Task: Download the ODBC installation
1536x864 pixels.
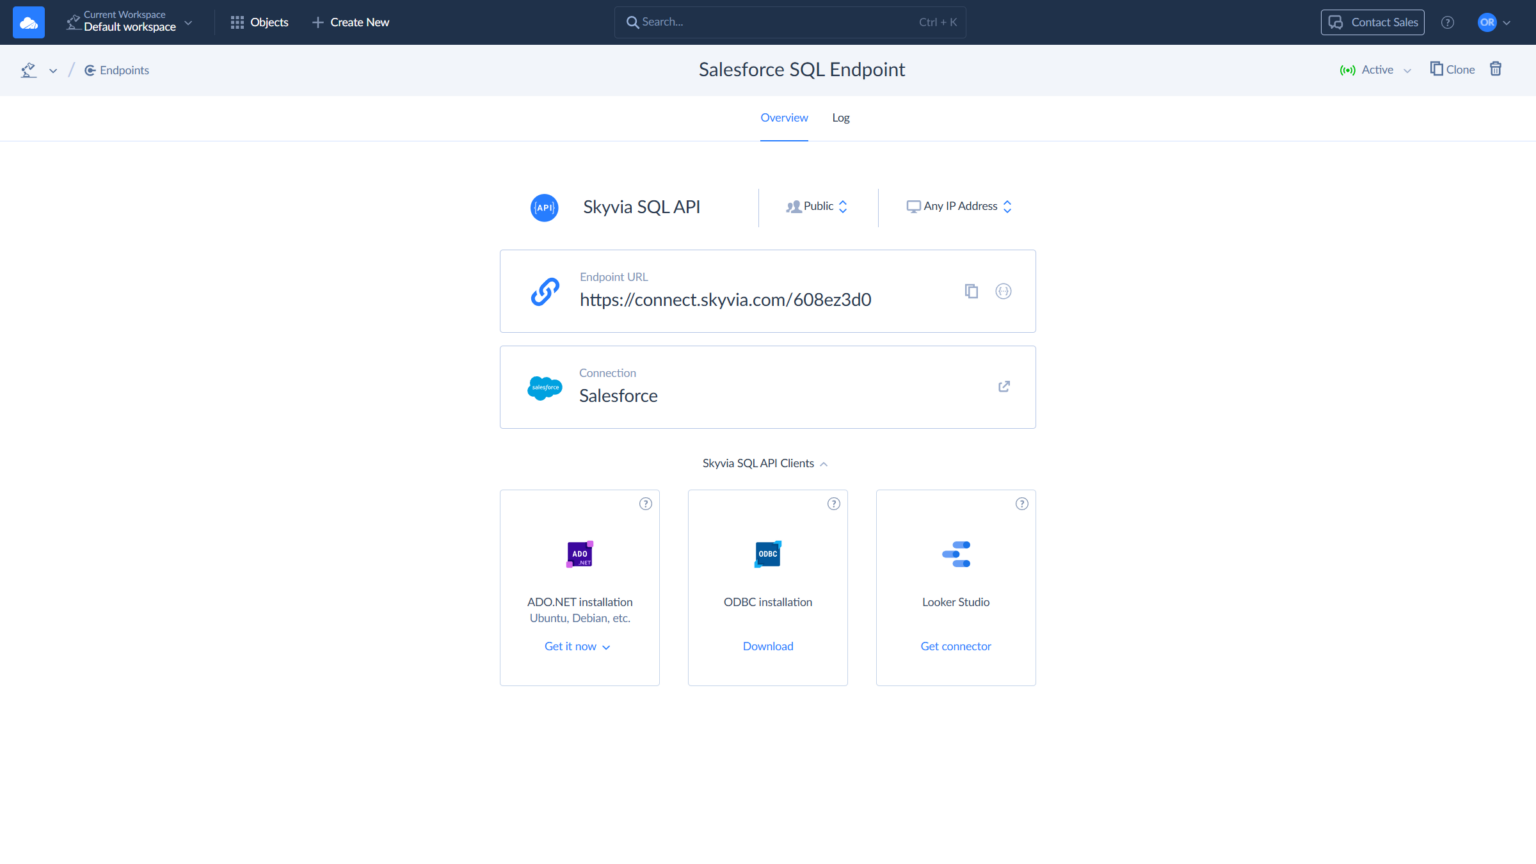Action: pos(767,646)
